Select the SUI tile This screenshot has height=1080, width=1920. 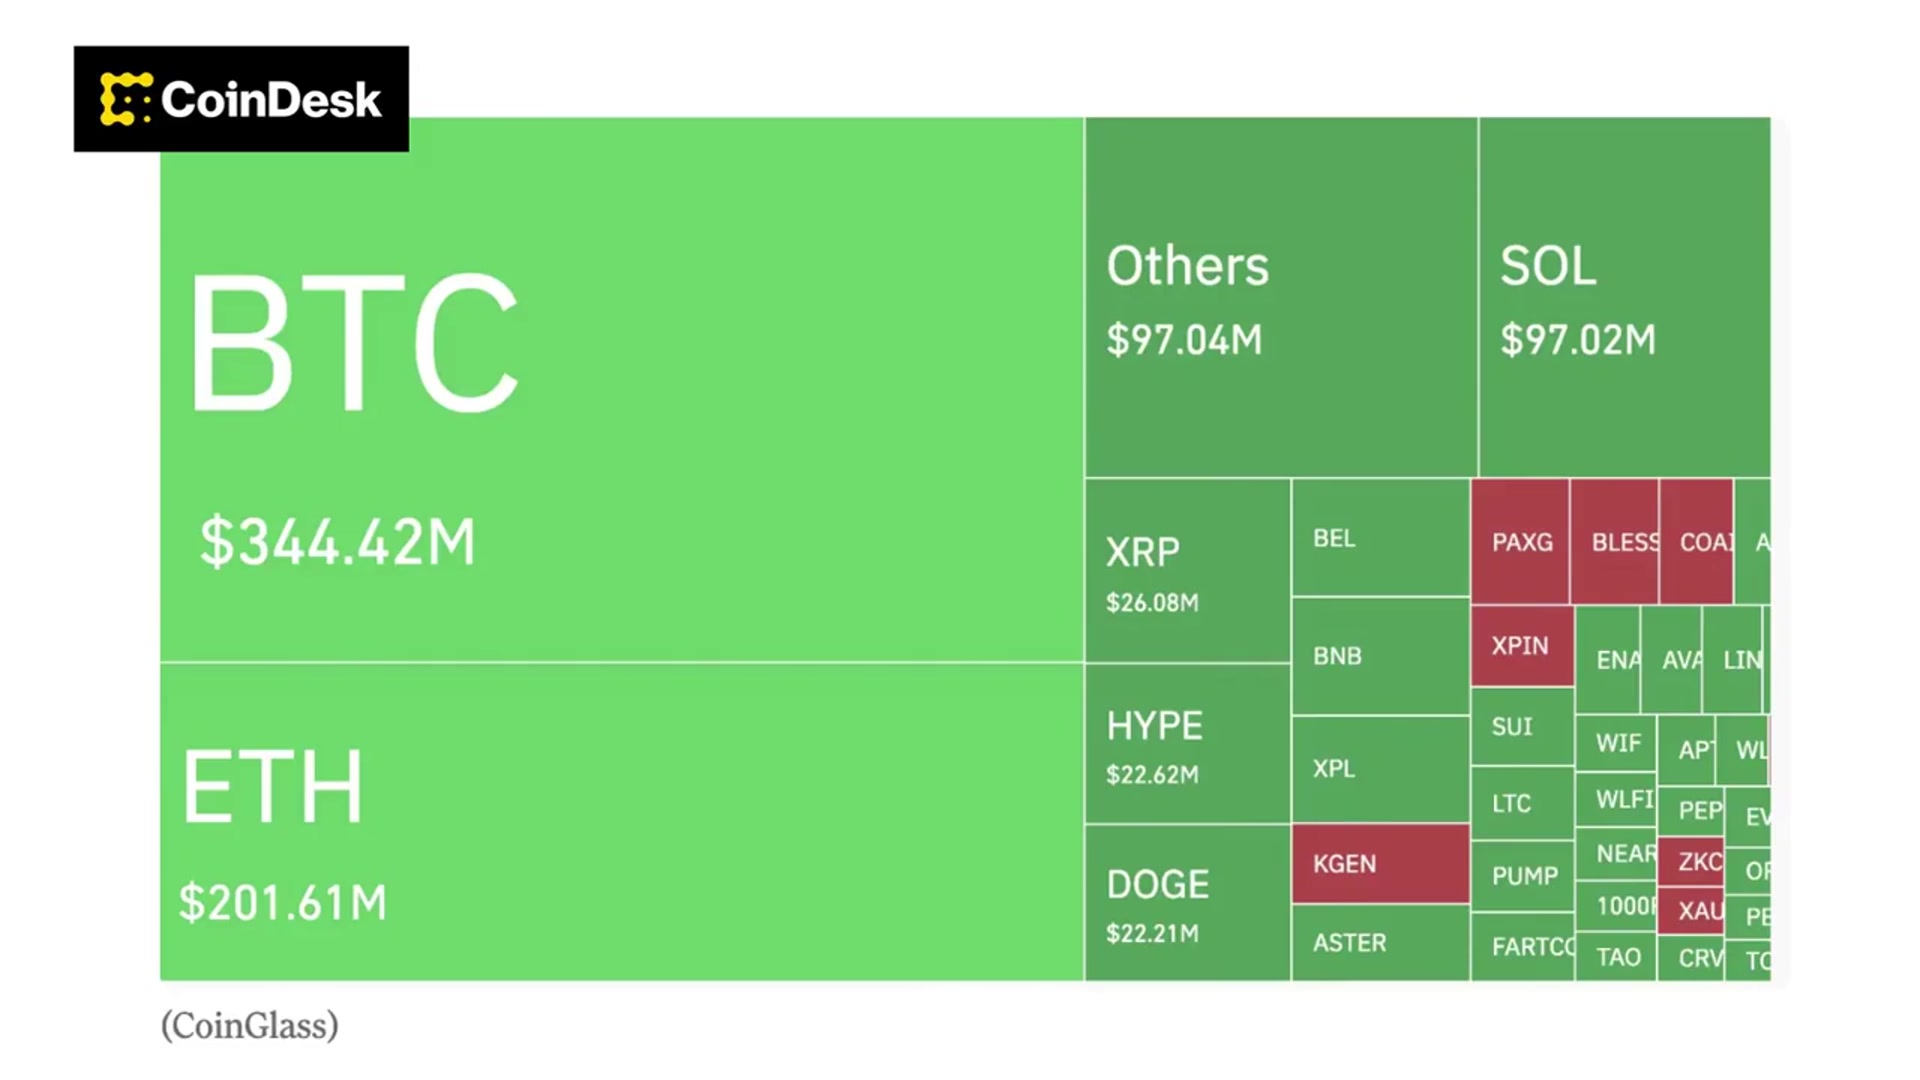coord(1521,727)
